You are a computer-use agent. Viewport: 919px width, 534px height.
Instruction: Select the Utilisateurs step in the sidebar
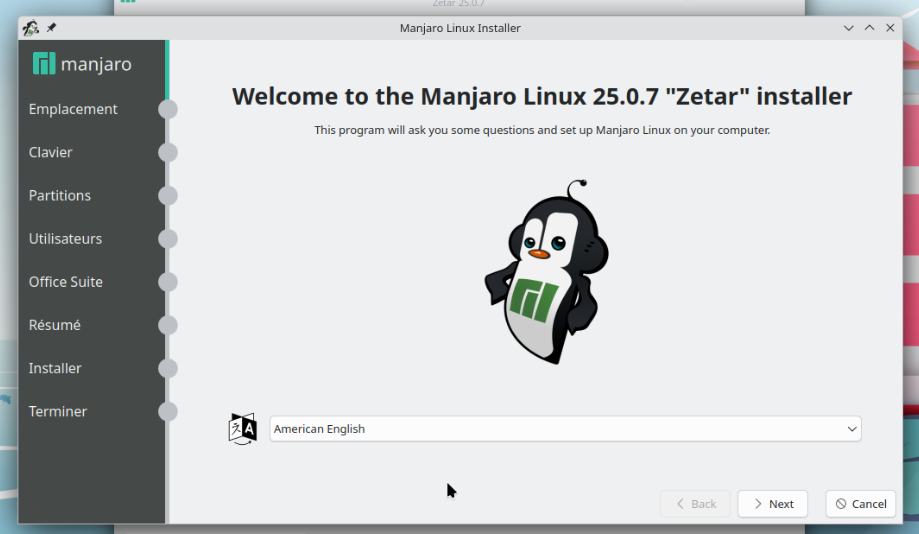[65, 239]
